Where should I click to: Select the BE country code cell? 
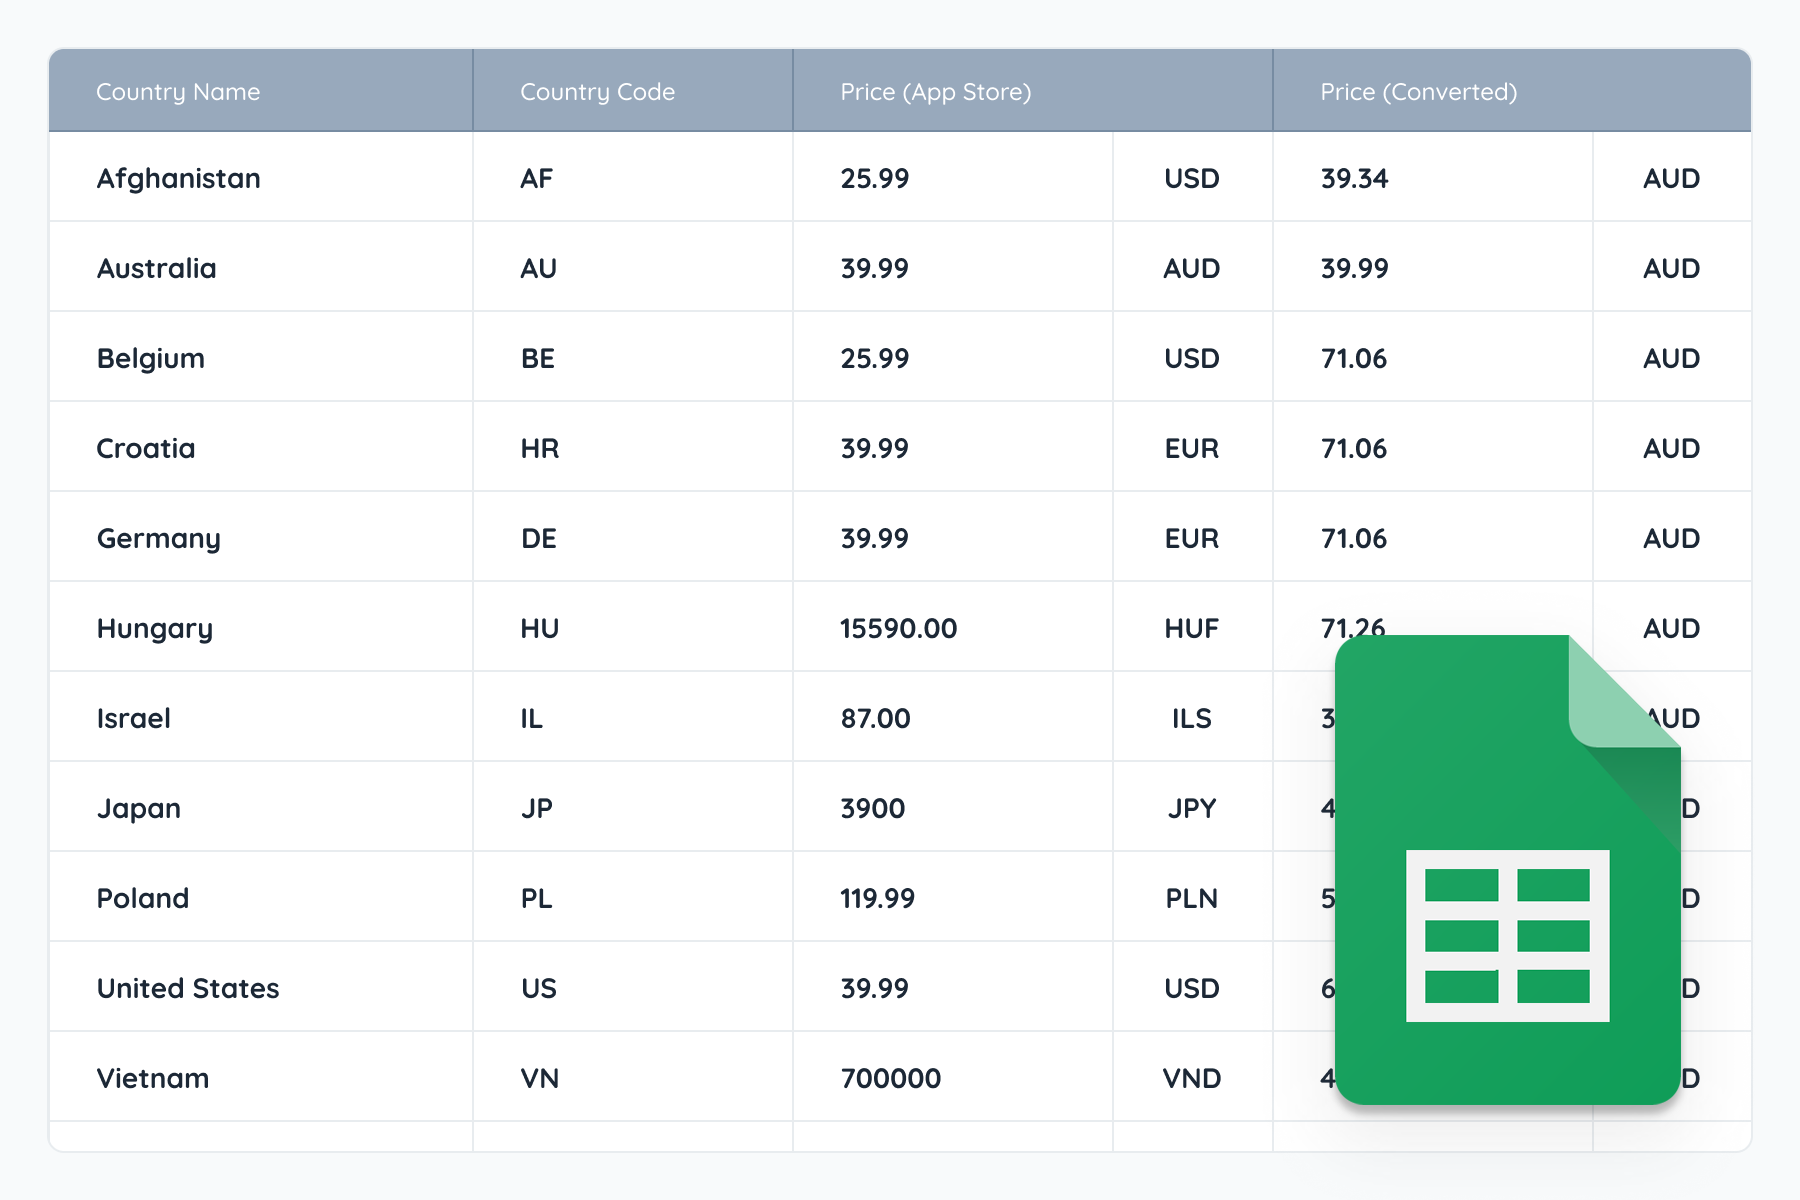[538, 358]
